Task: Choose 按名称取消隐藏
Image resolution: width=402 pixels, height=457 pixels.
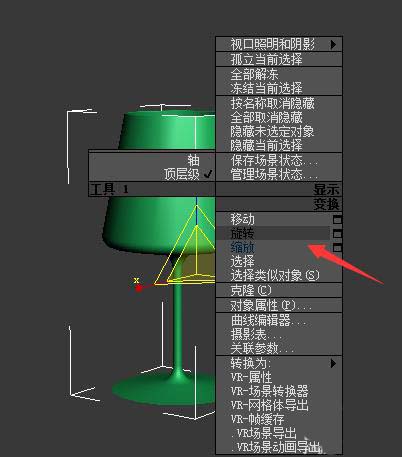Action: point(279,103)
